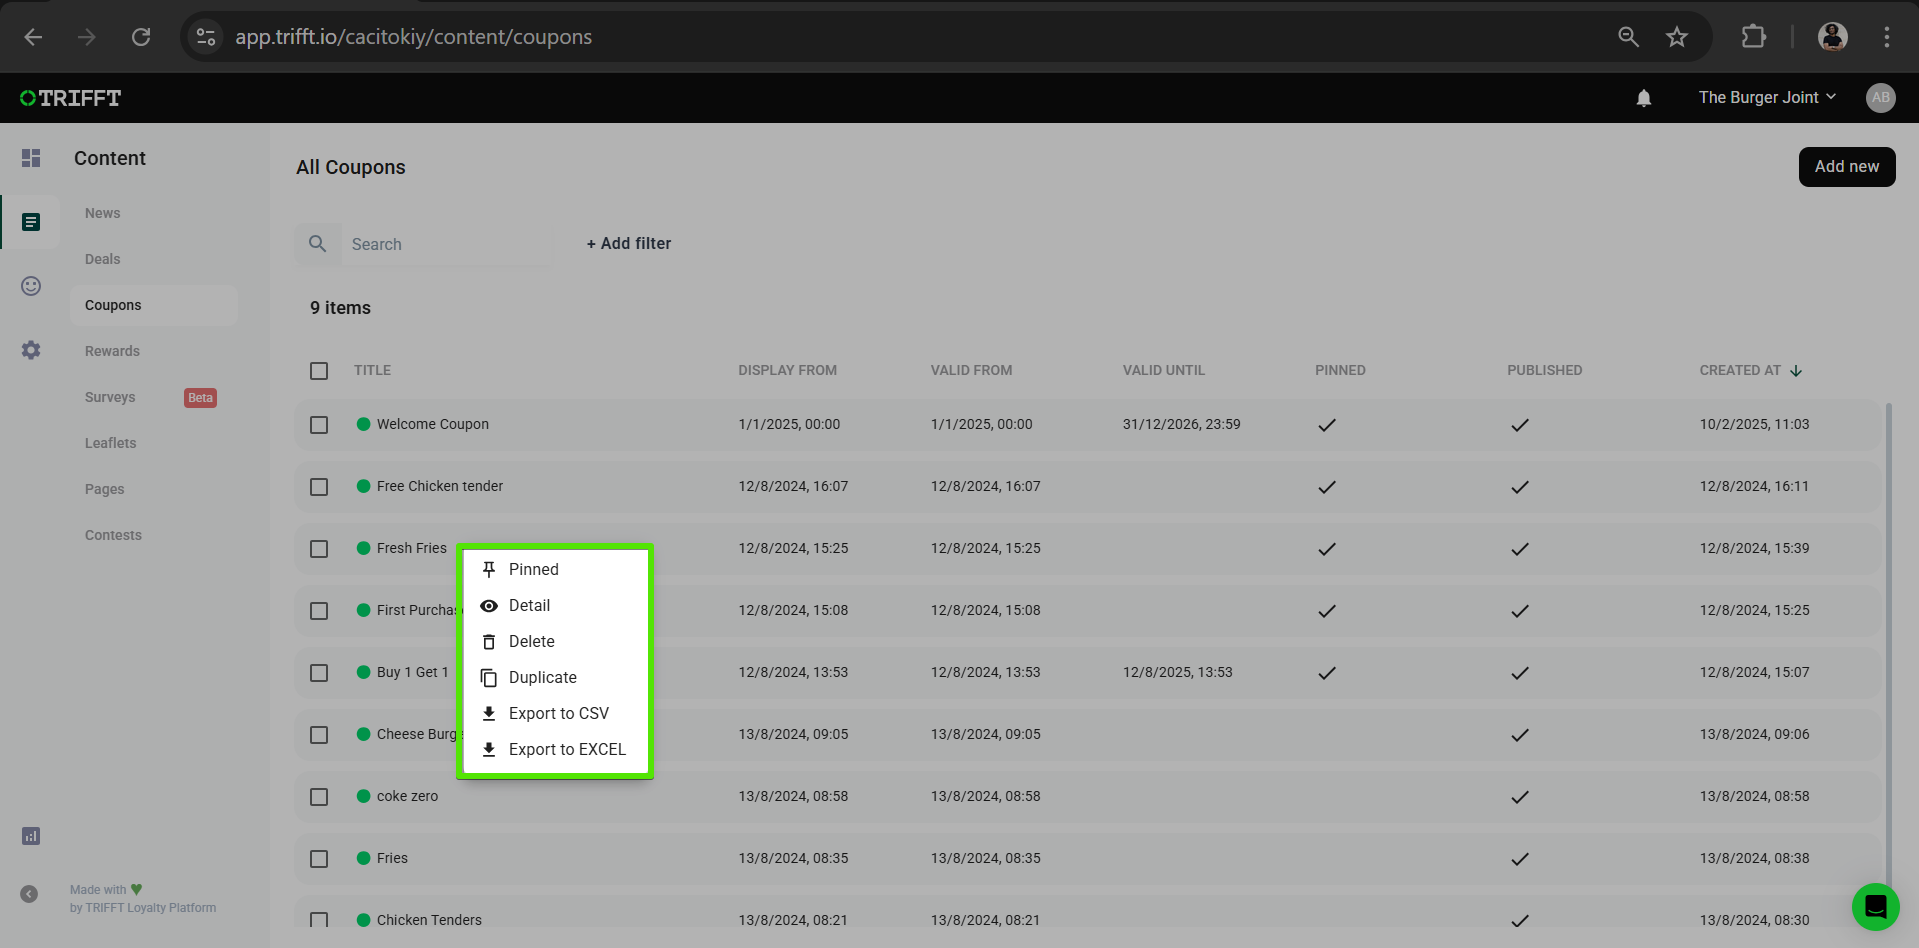The height and width of the screenshot is (948, 1919).
Task: Open the AB user avatar menu
Action: (1880, 98)
